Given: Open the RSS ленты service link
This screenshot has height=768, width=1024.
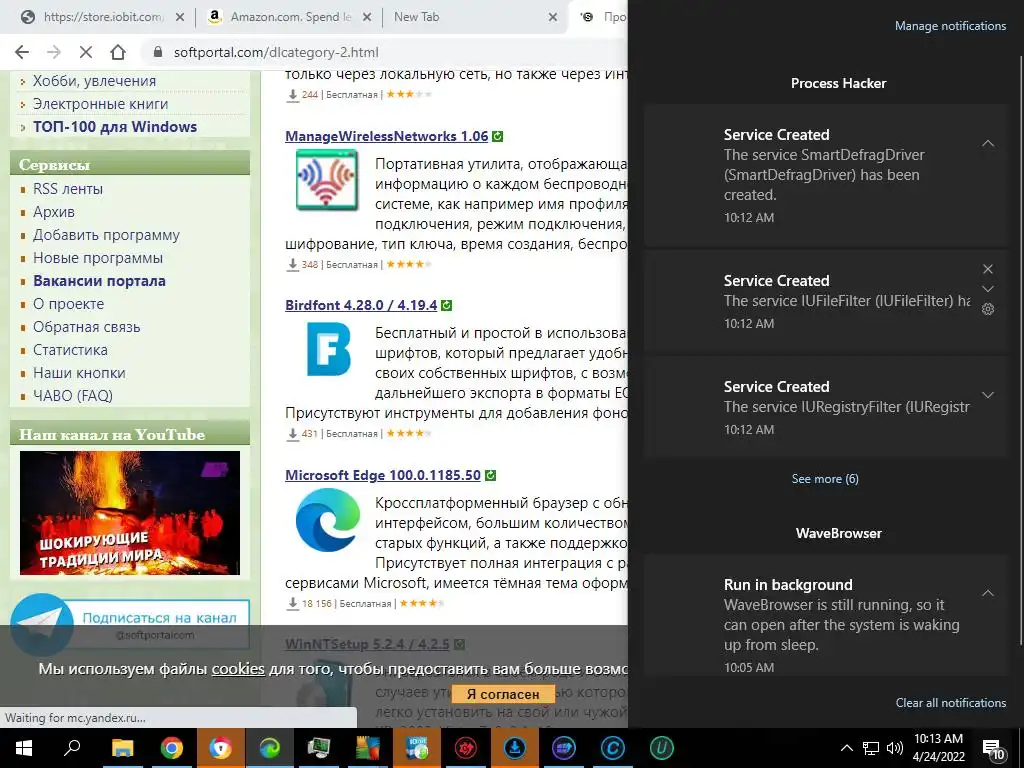Looking at the screenshot, I should 68,189.
